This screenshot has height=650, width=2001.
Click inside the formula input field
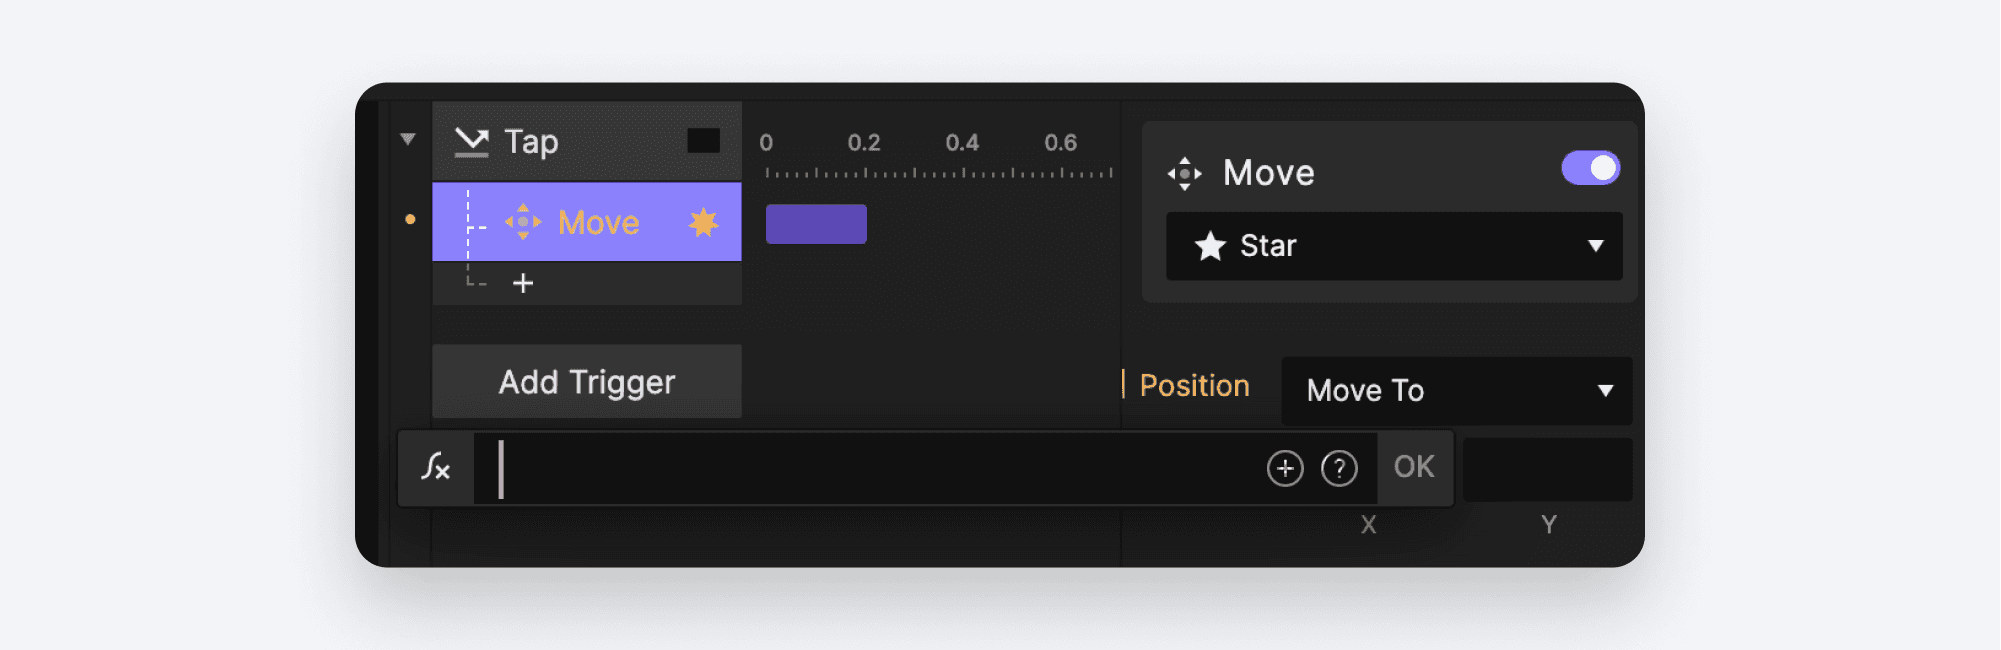[850, 468]
